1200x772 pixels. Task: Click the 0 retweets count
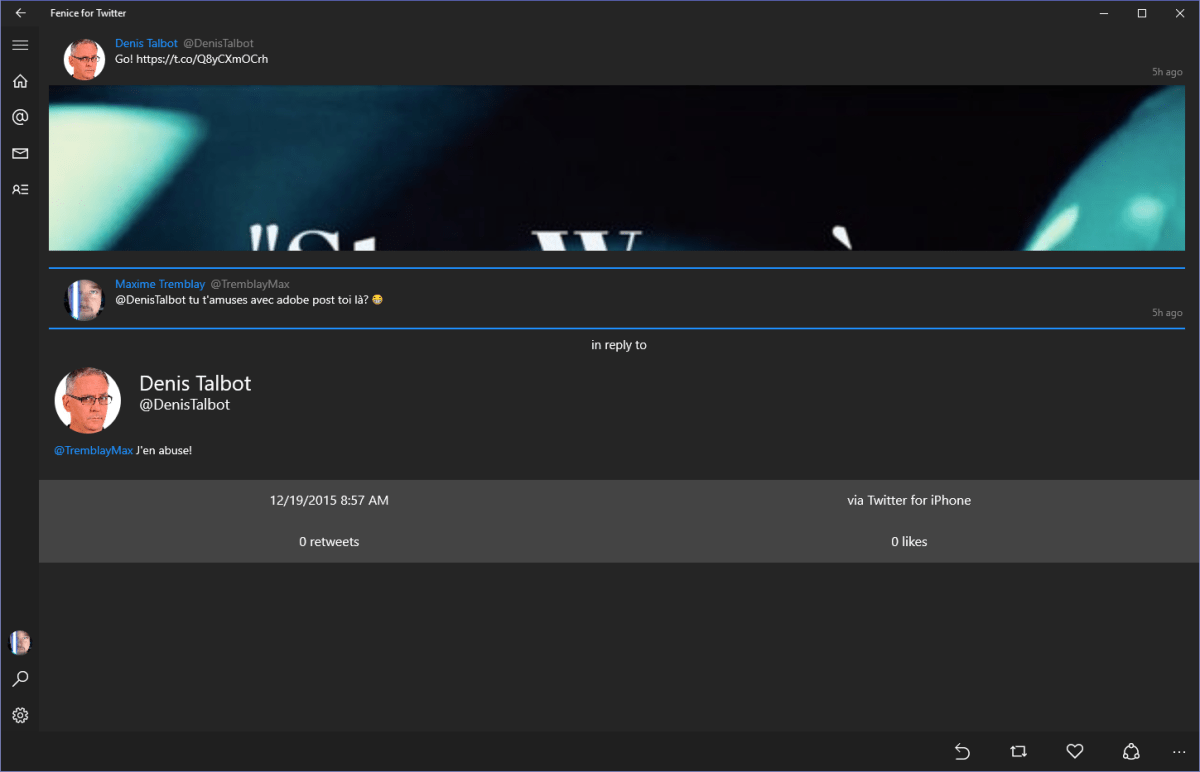point(329,541)
